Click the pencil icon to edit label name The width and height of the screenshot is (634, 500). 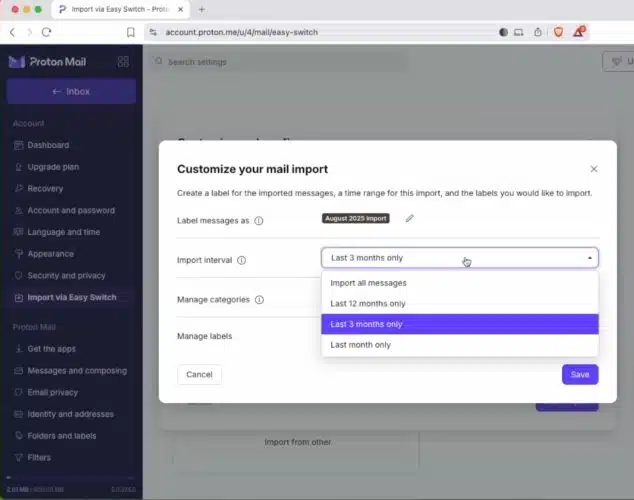coord(409,219)
